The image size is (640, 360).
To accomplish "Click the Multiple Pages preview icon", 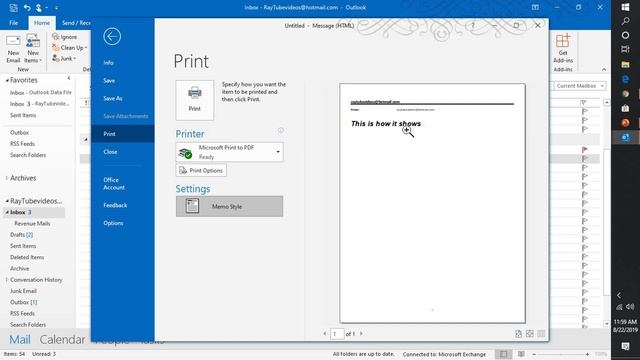I will 541,334.
